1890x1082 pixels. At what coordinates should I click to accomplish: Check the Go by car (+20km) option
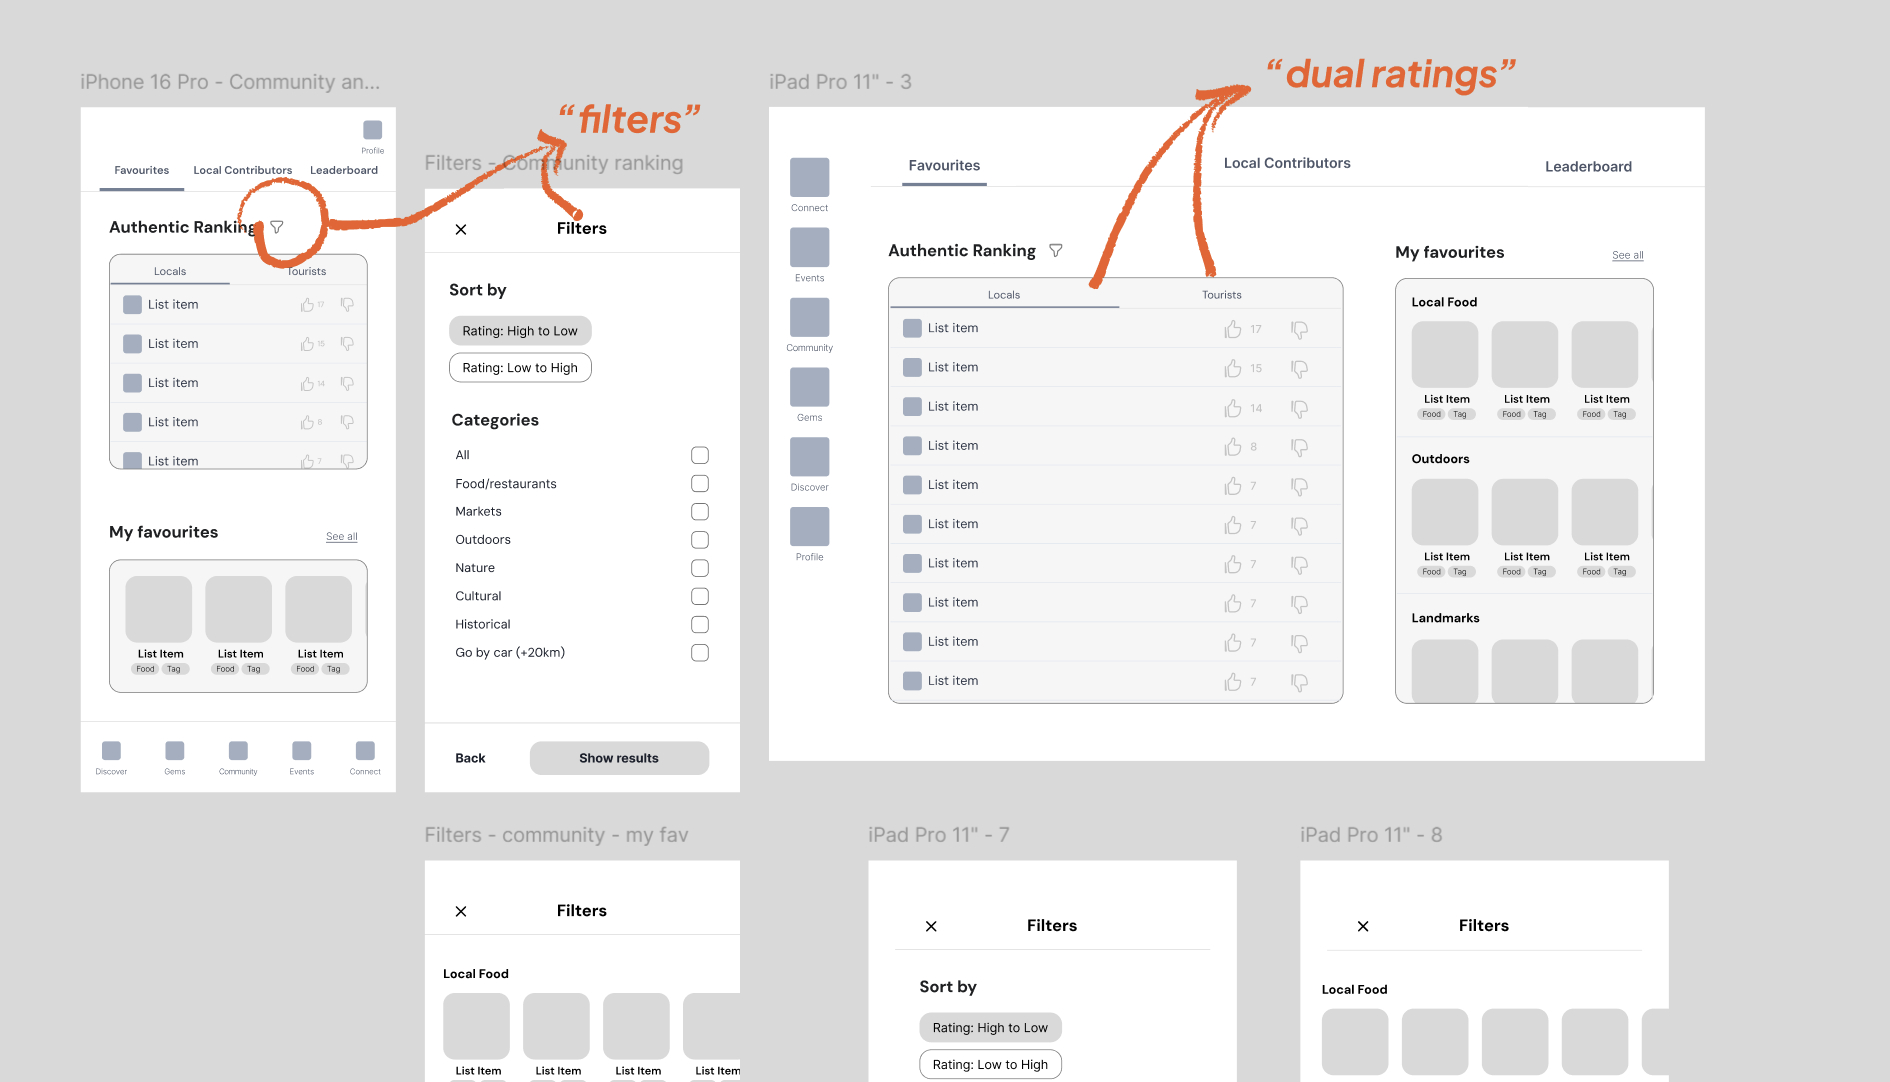click(700, 652)
